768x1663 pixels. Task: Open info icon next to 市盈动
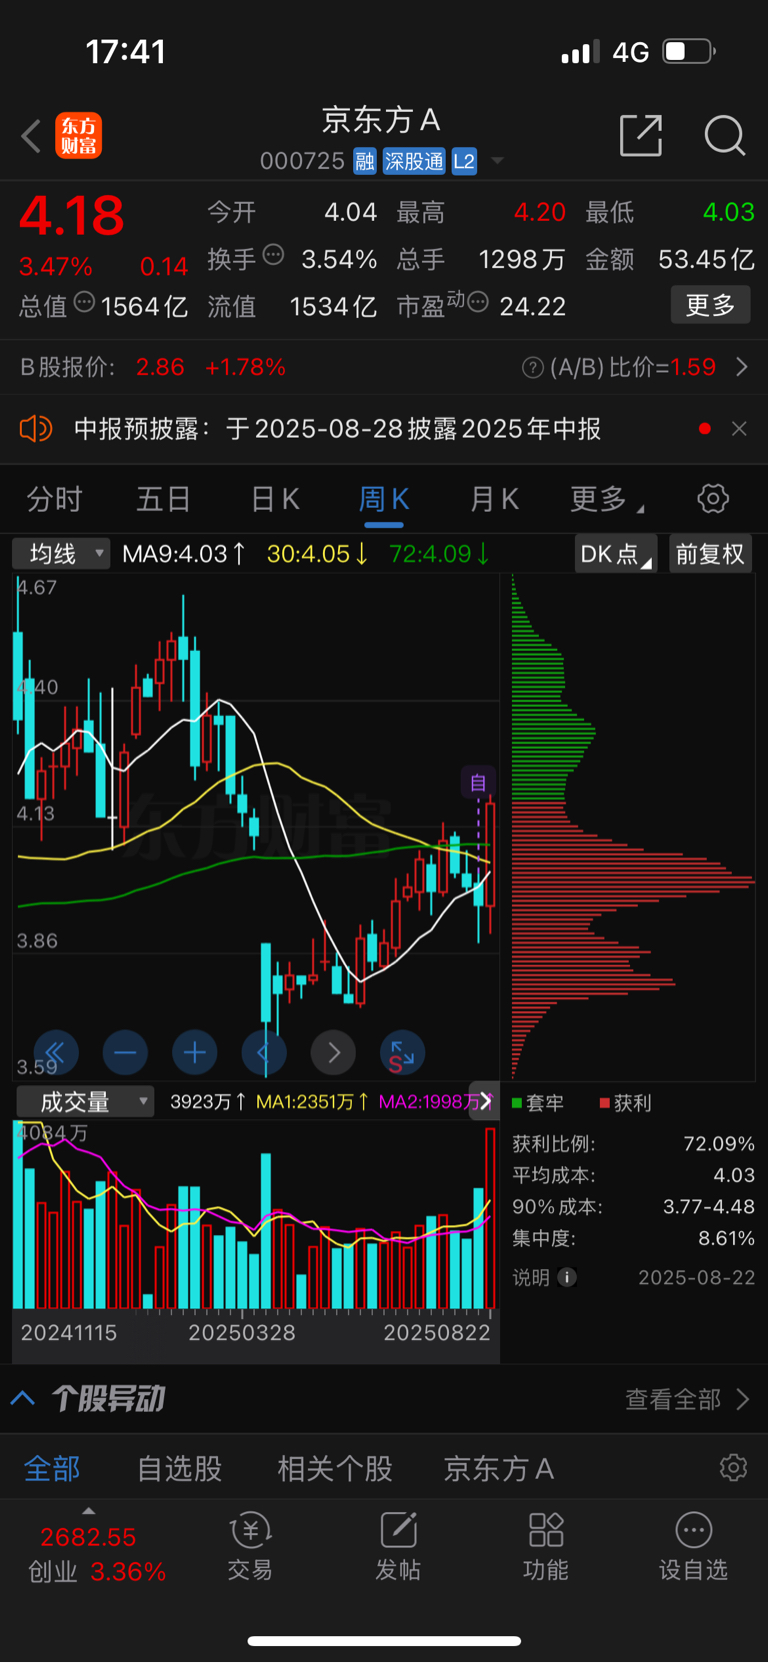click(x=478, y=301)
